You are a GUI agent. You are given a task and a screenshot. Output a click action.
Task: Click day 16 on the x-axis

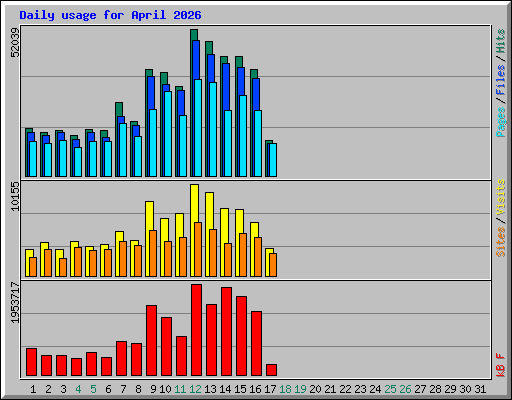(255, 389)
